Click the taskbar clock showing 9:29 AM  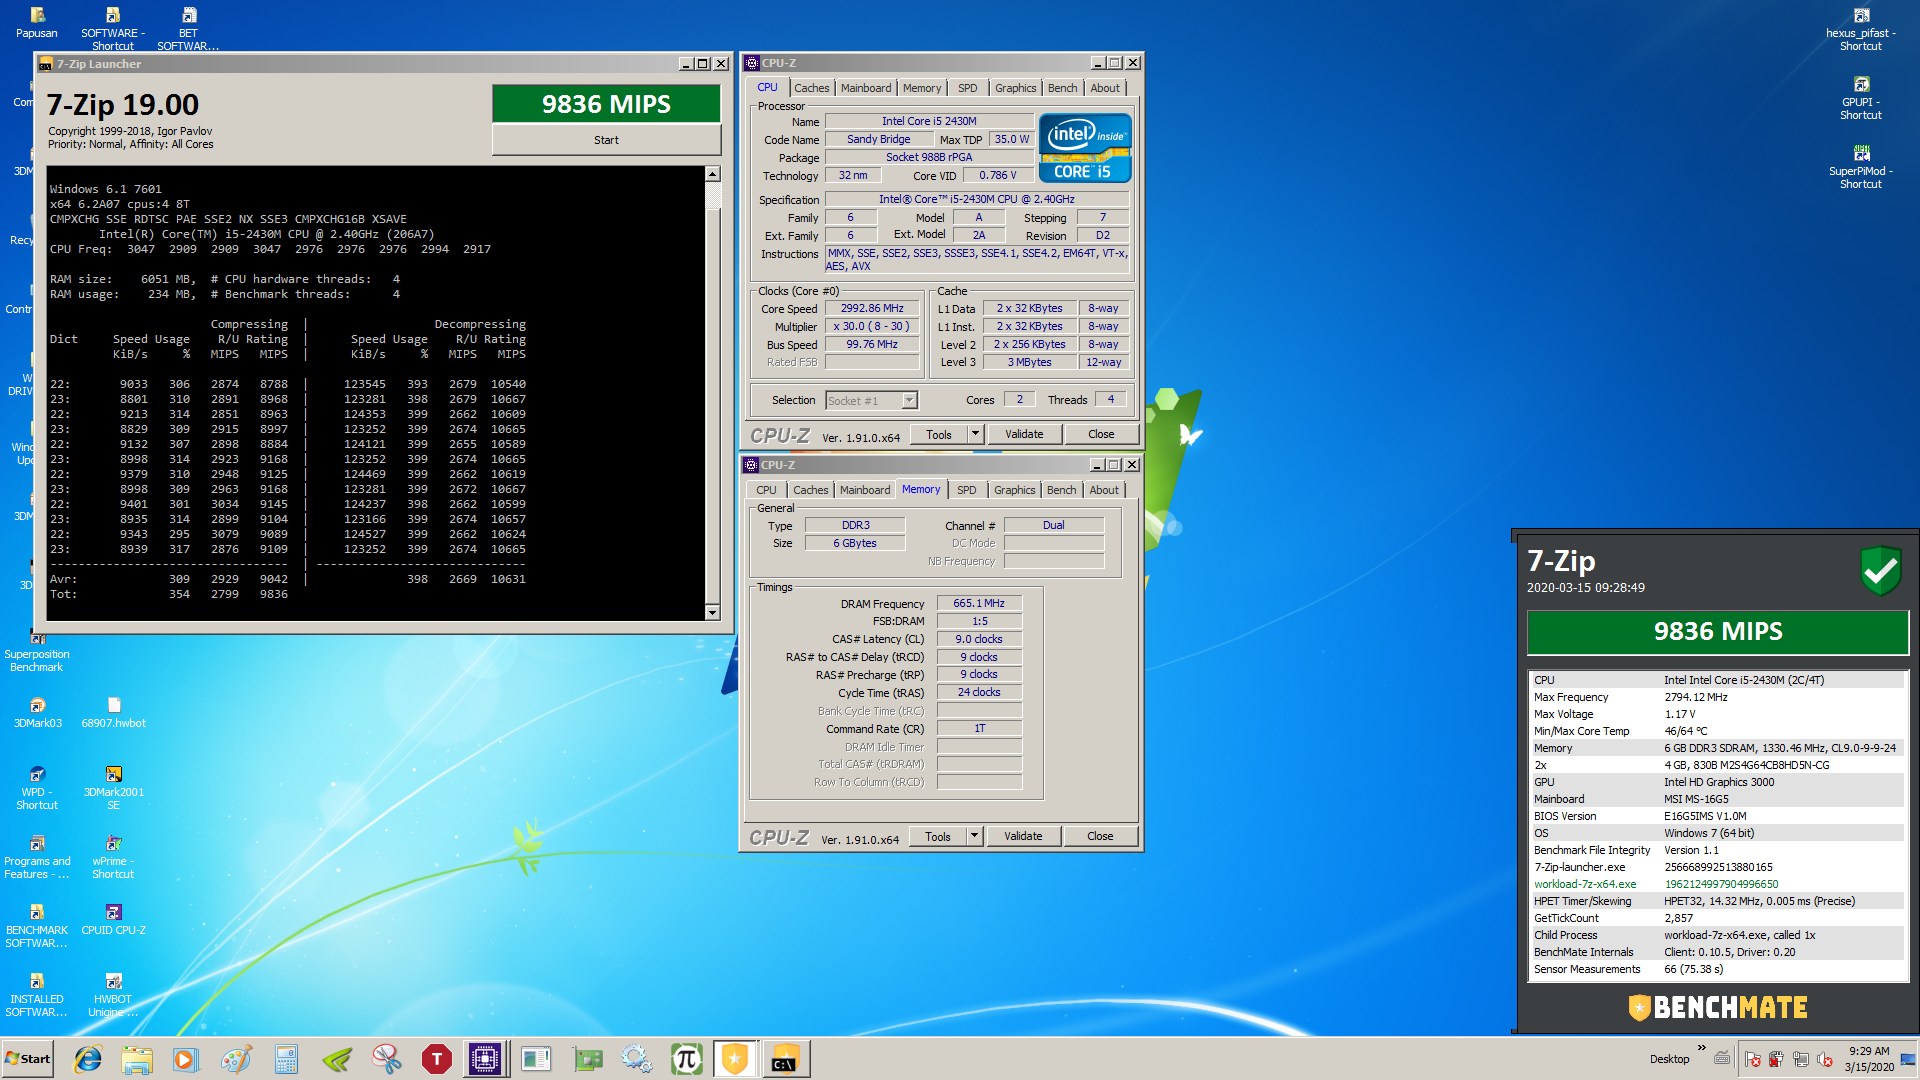click(1869, 1059)
